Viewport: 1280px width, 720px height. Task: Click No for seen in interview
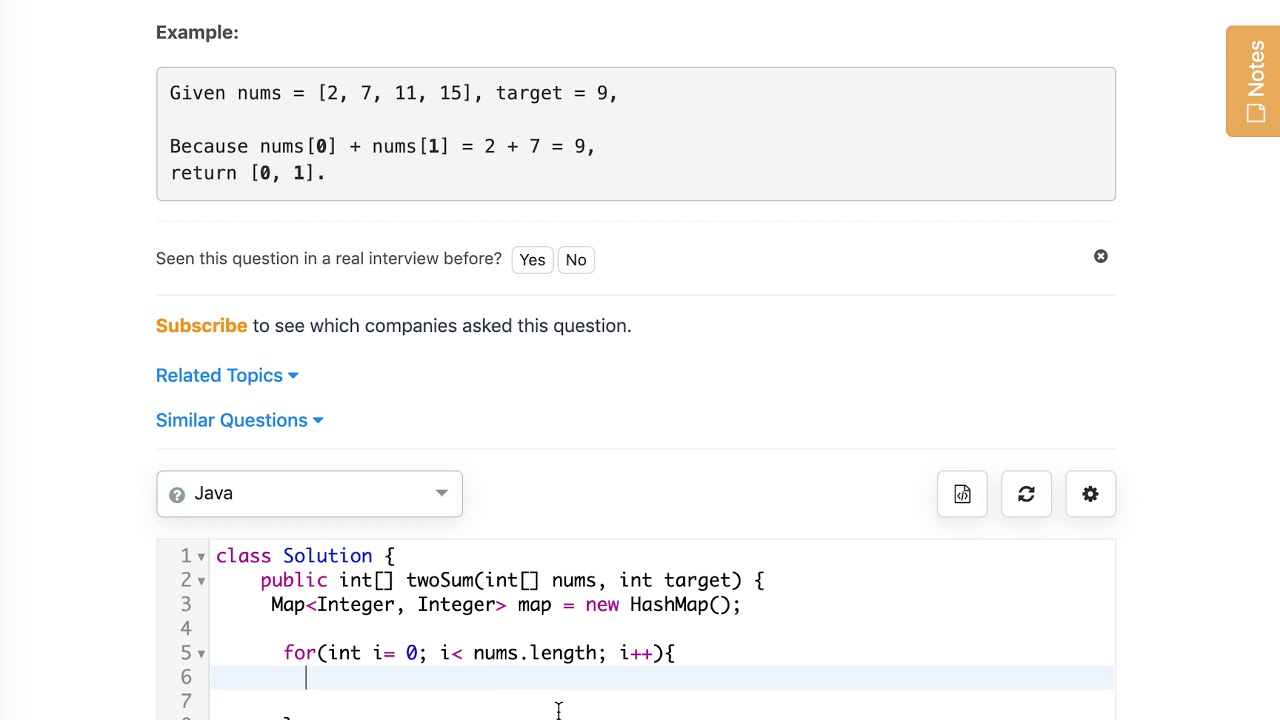pos(576,260)
